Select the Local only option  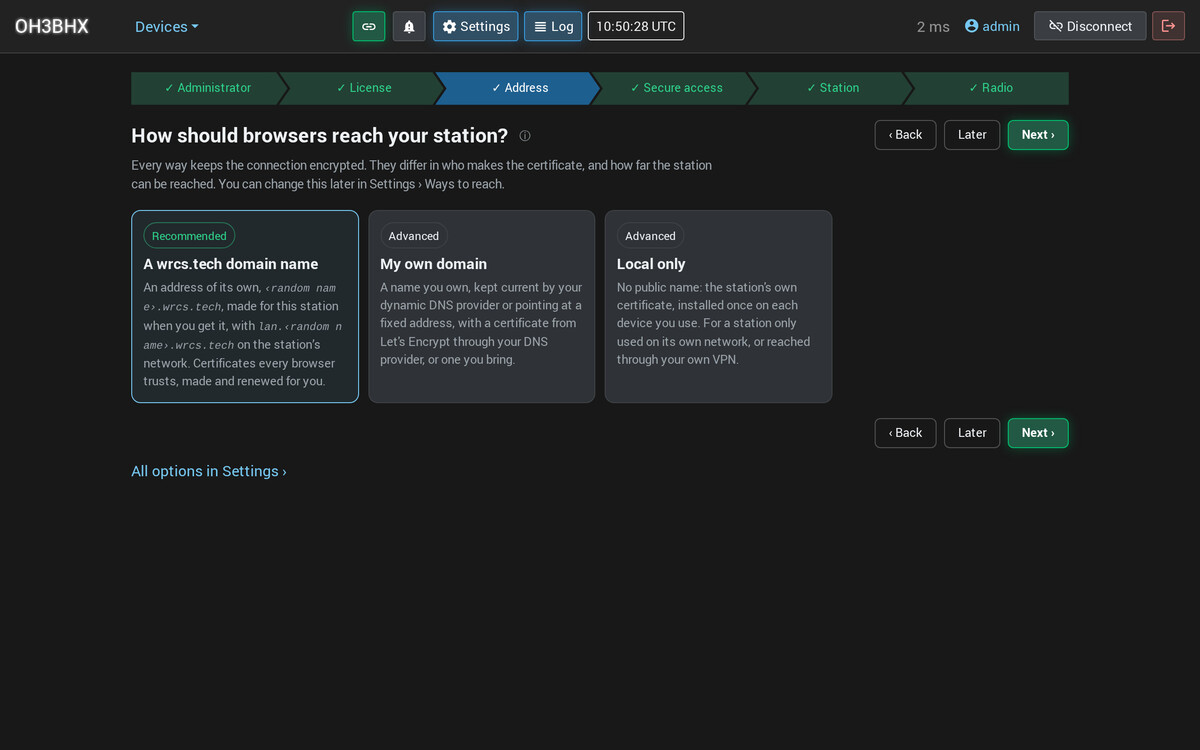pyautogui.click(x=718, y=306)
